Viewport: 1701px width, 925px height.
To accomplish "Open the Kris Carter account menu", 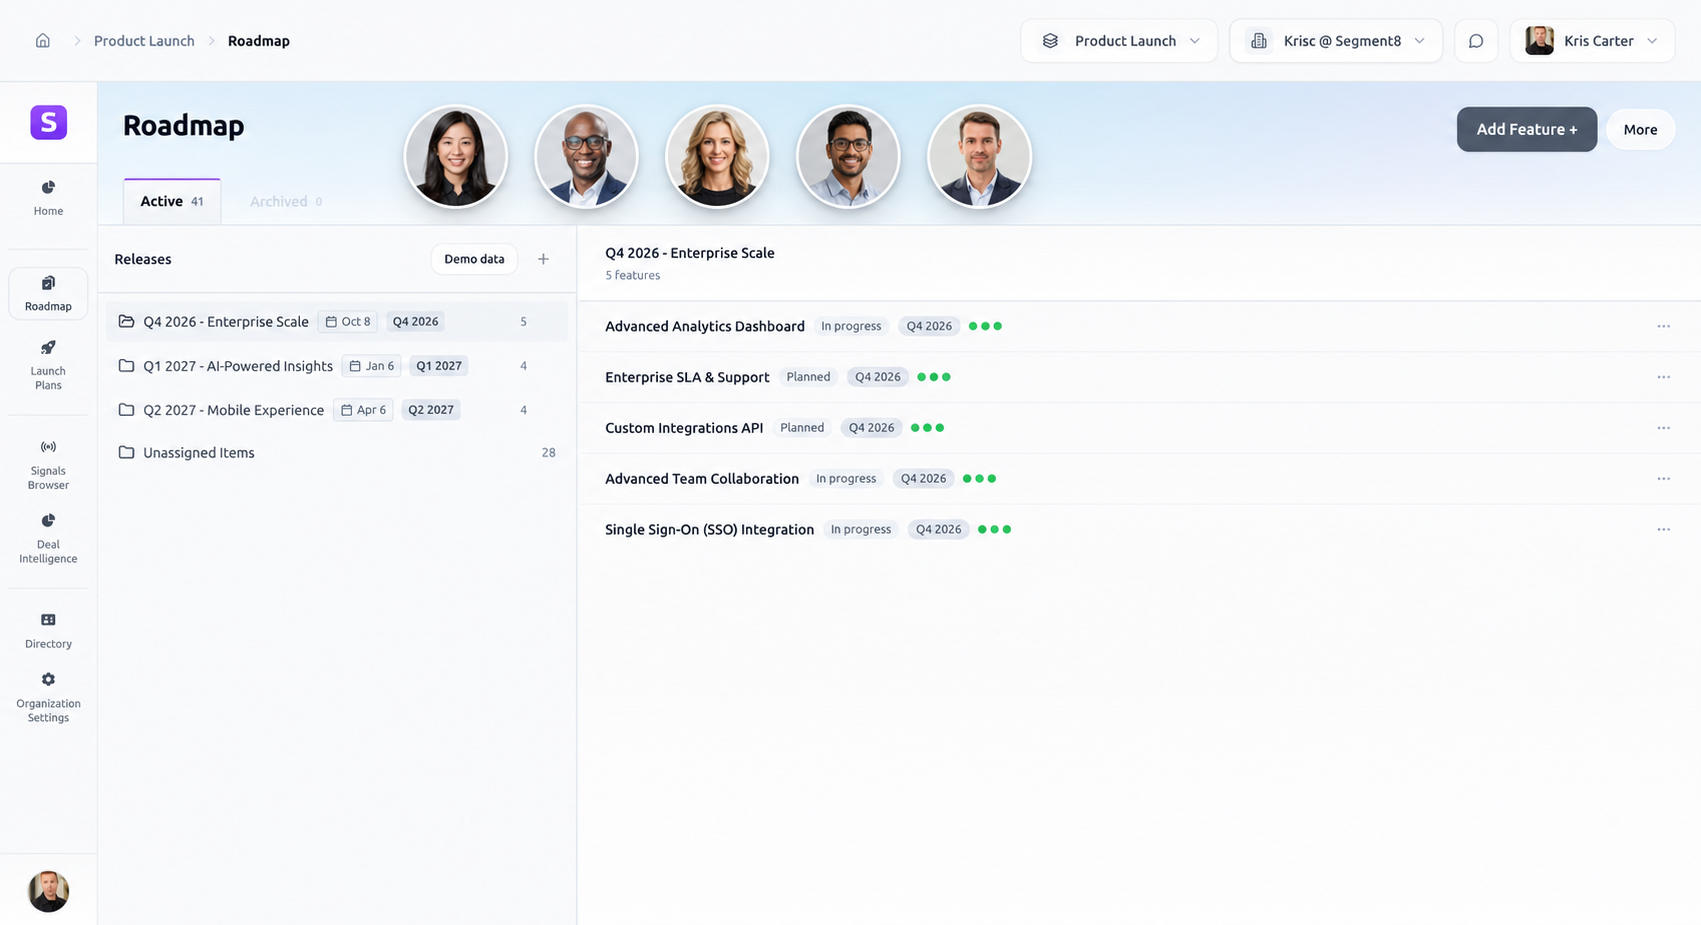I will tap(1592, 41).
